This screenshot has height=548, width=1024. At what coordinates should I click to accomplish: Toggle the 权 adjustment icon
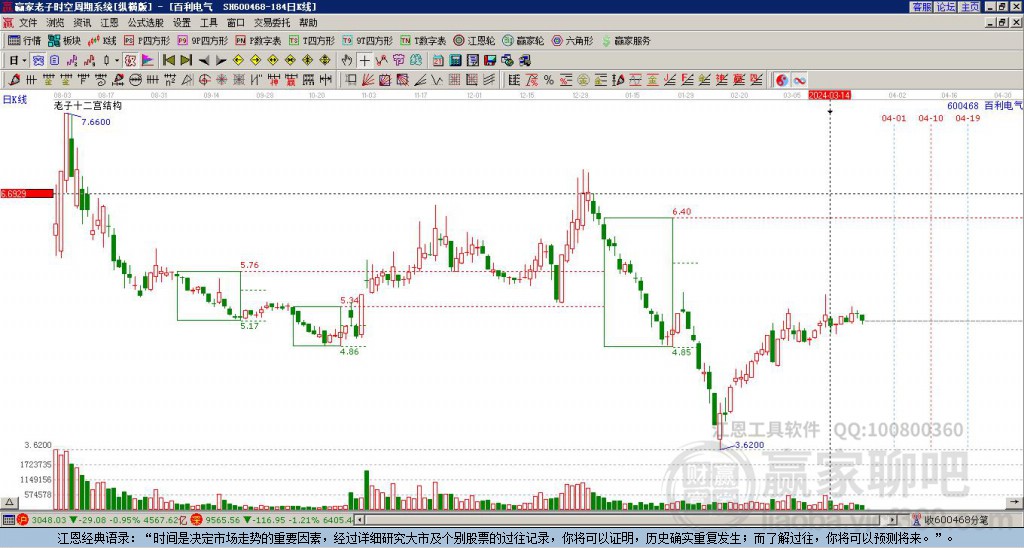coord(130,60)
